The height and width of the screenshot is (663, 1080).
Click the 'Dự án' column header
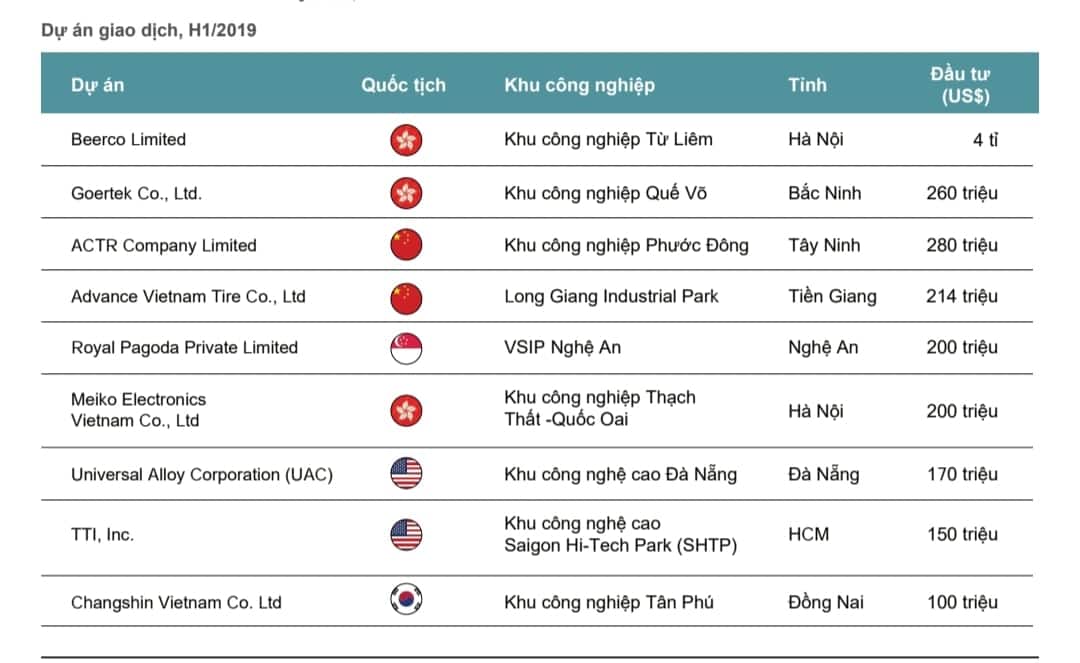(98, 85)
